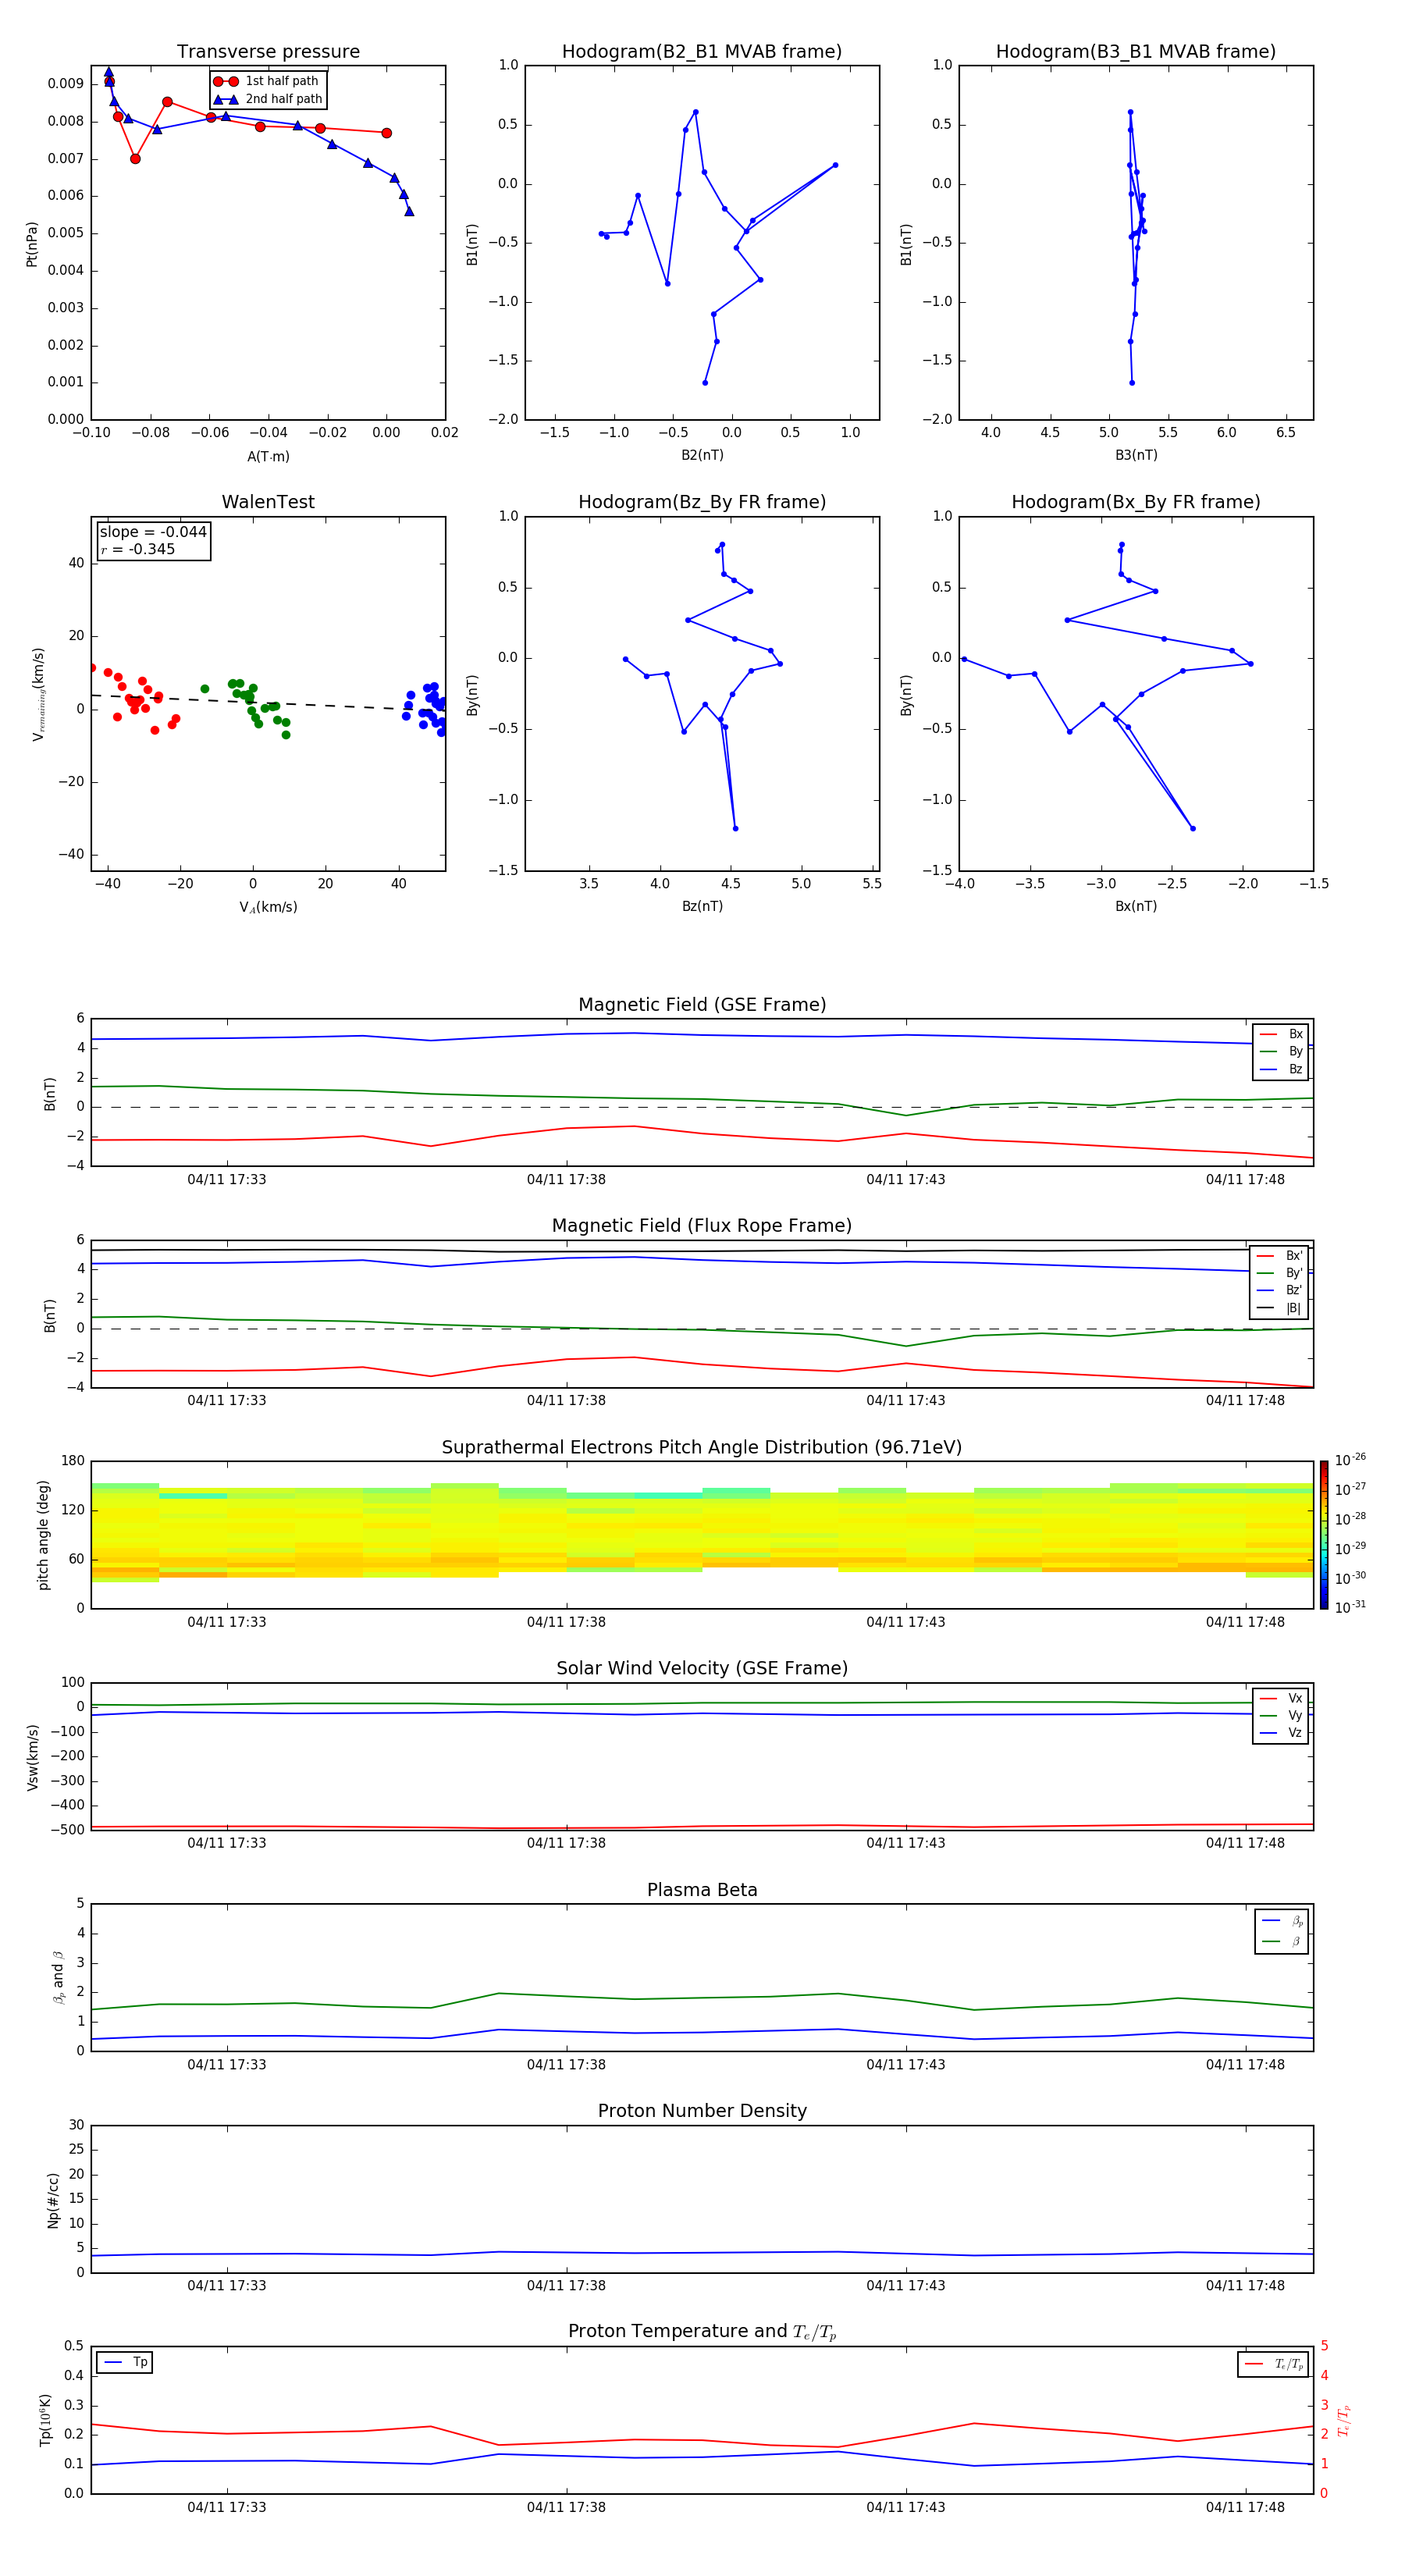Select "|B|" in the Flux Rope legend

[1279, 1308]
